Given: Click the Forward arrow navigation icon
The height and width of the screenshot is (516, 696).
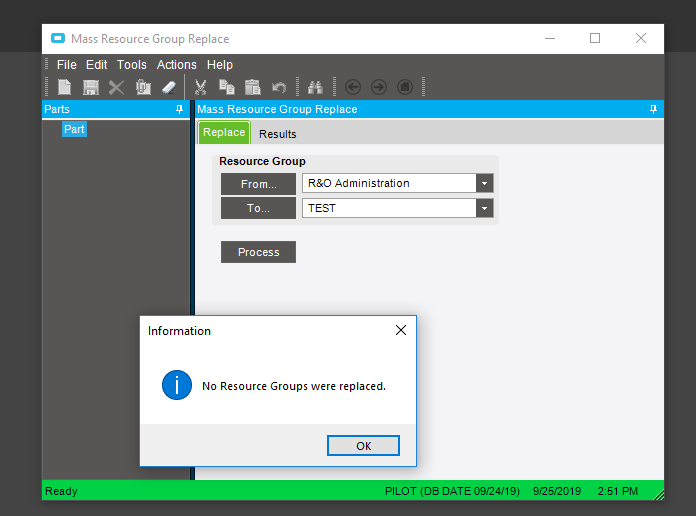Looking at the screenshot, I should [379, 87].
